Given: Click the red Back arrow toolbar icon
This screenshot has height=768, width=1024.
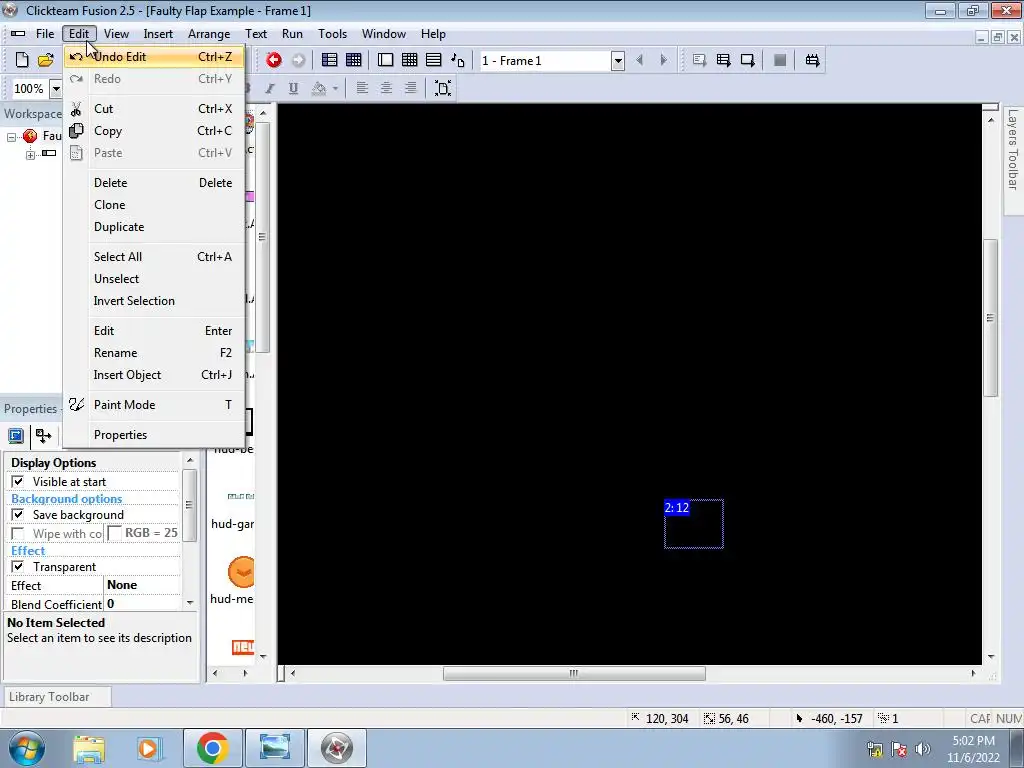Looking at the screenshot, I should (x=274, y=60).
